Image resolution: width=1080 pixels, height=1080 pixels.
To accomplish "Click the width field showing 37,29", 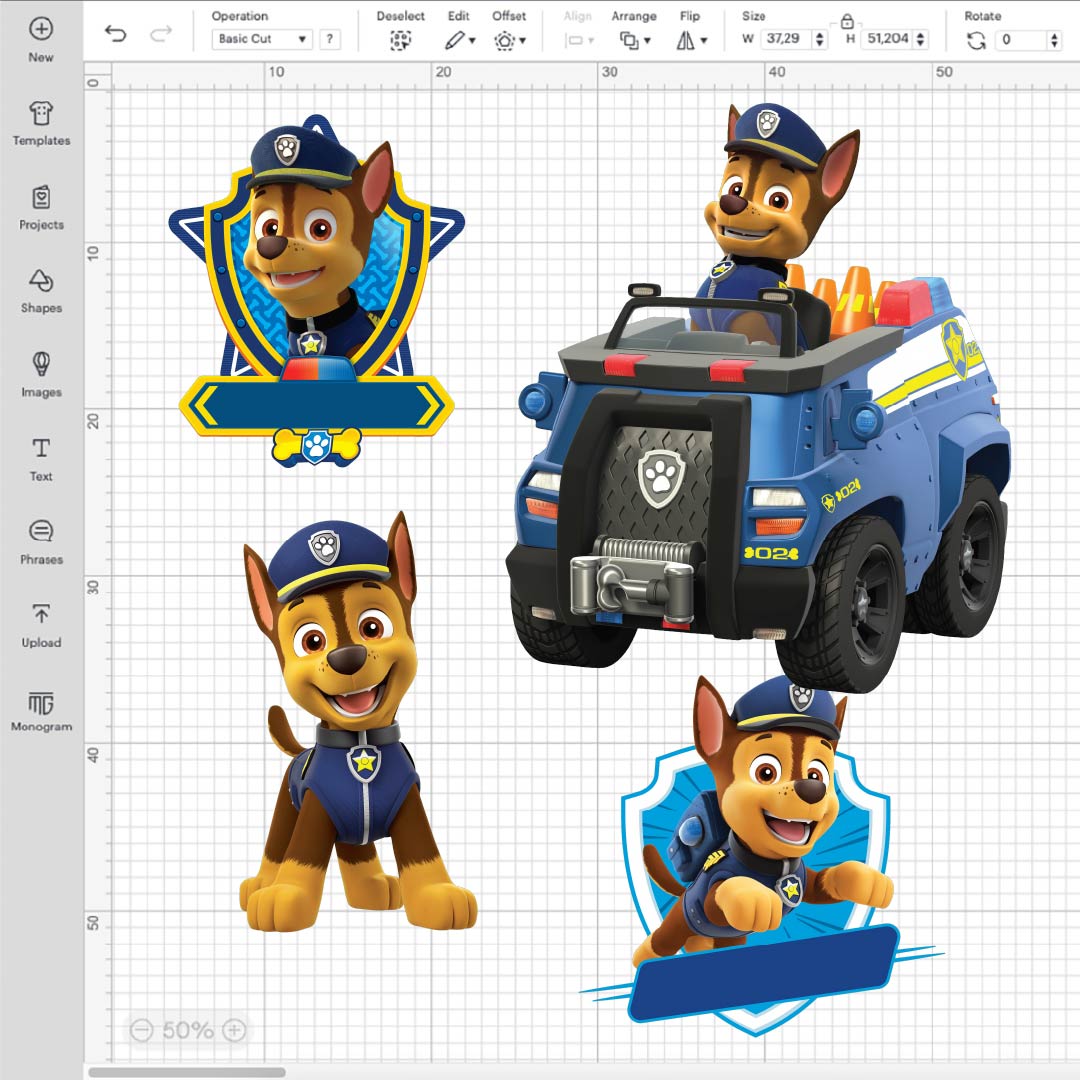I will 787,39.
